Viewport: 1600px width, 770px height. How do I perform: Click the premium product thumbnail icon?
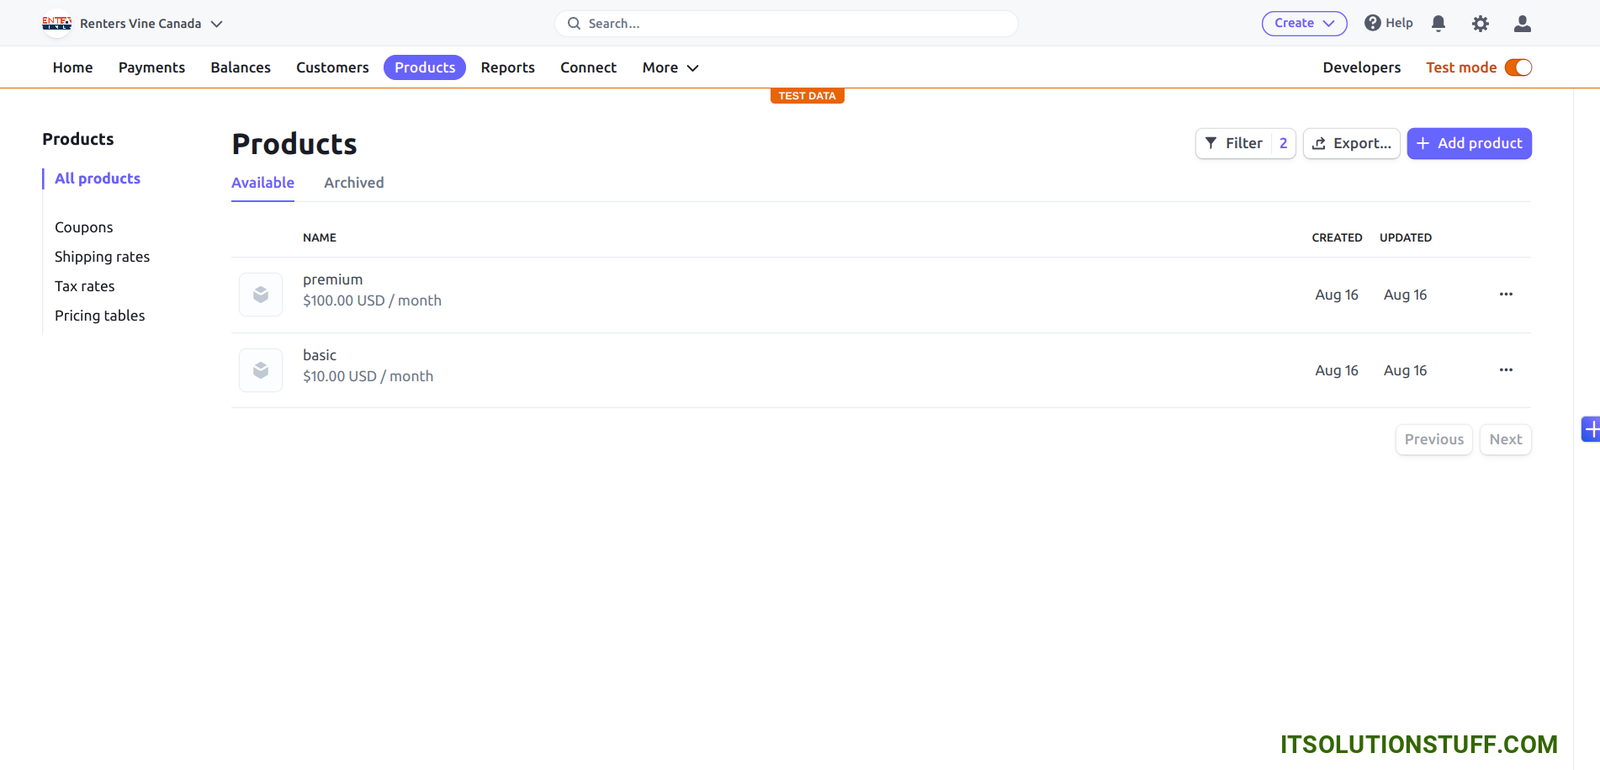click(x=261, y=295)
